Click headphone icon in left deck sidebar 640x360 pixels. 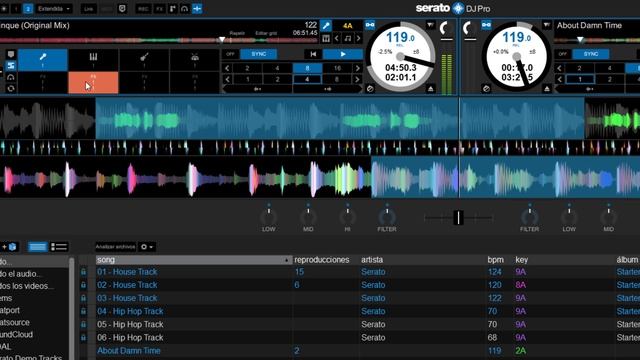tap(11, 77)
